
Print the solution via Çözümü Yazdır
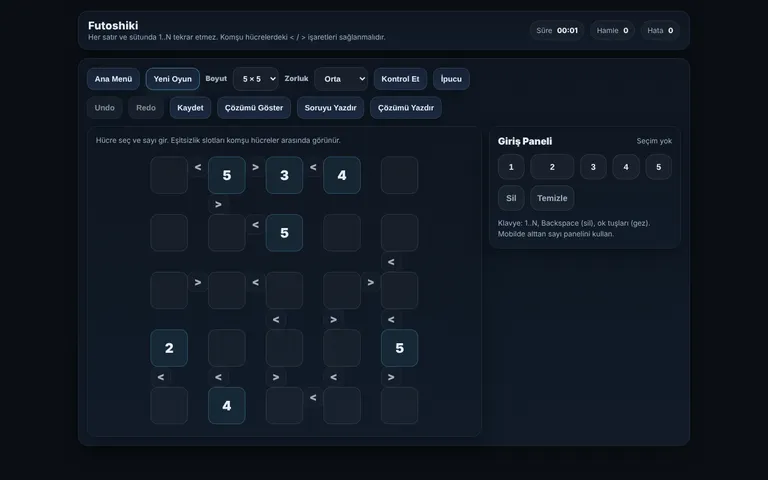pyautogui.click(x=406, y=108)
